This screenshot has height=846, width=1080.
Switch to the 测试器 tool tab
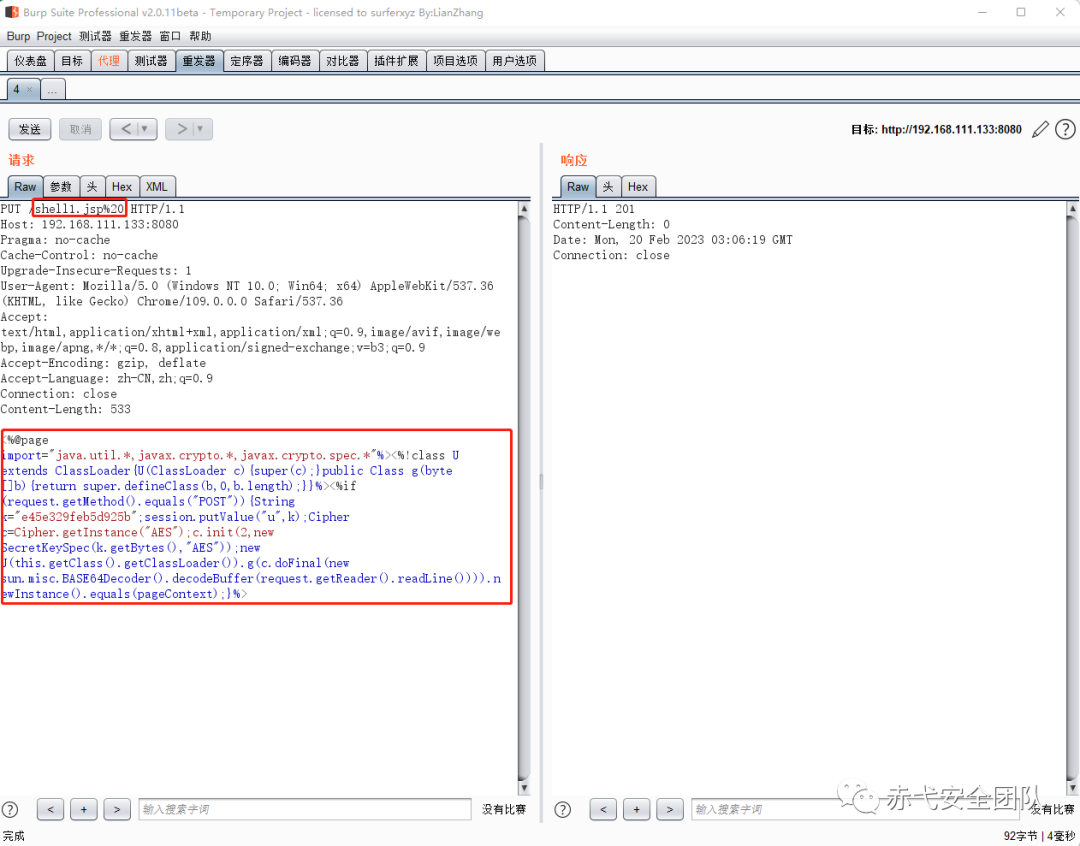(x=151, y=61)
